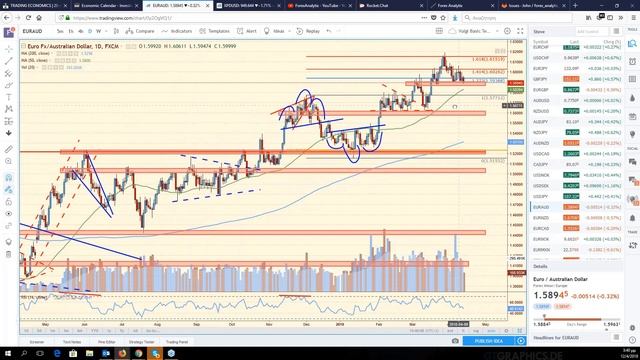The width and height of the screenshot is (640, 360).
Task: Toggle lock all drawing tools
Action: pyautogui.click(x=9, y=202)
